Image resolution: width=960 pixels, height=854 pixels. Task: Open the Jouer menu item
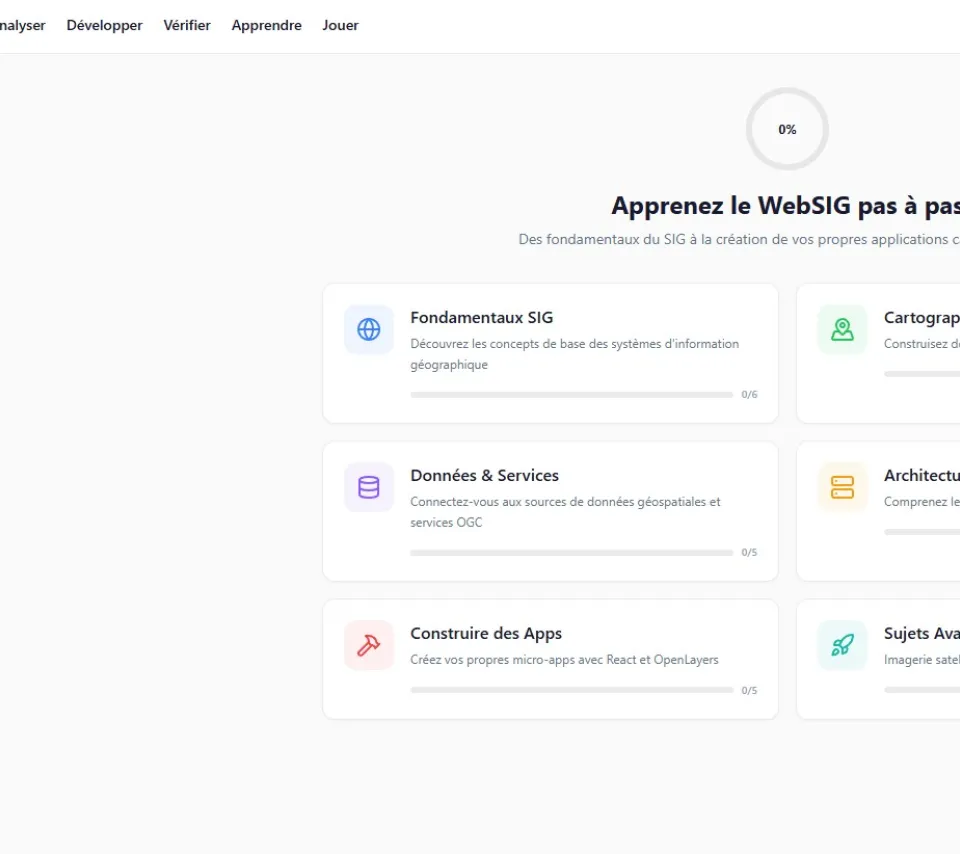point(340,25)
